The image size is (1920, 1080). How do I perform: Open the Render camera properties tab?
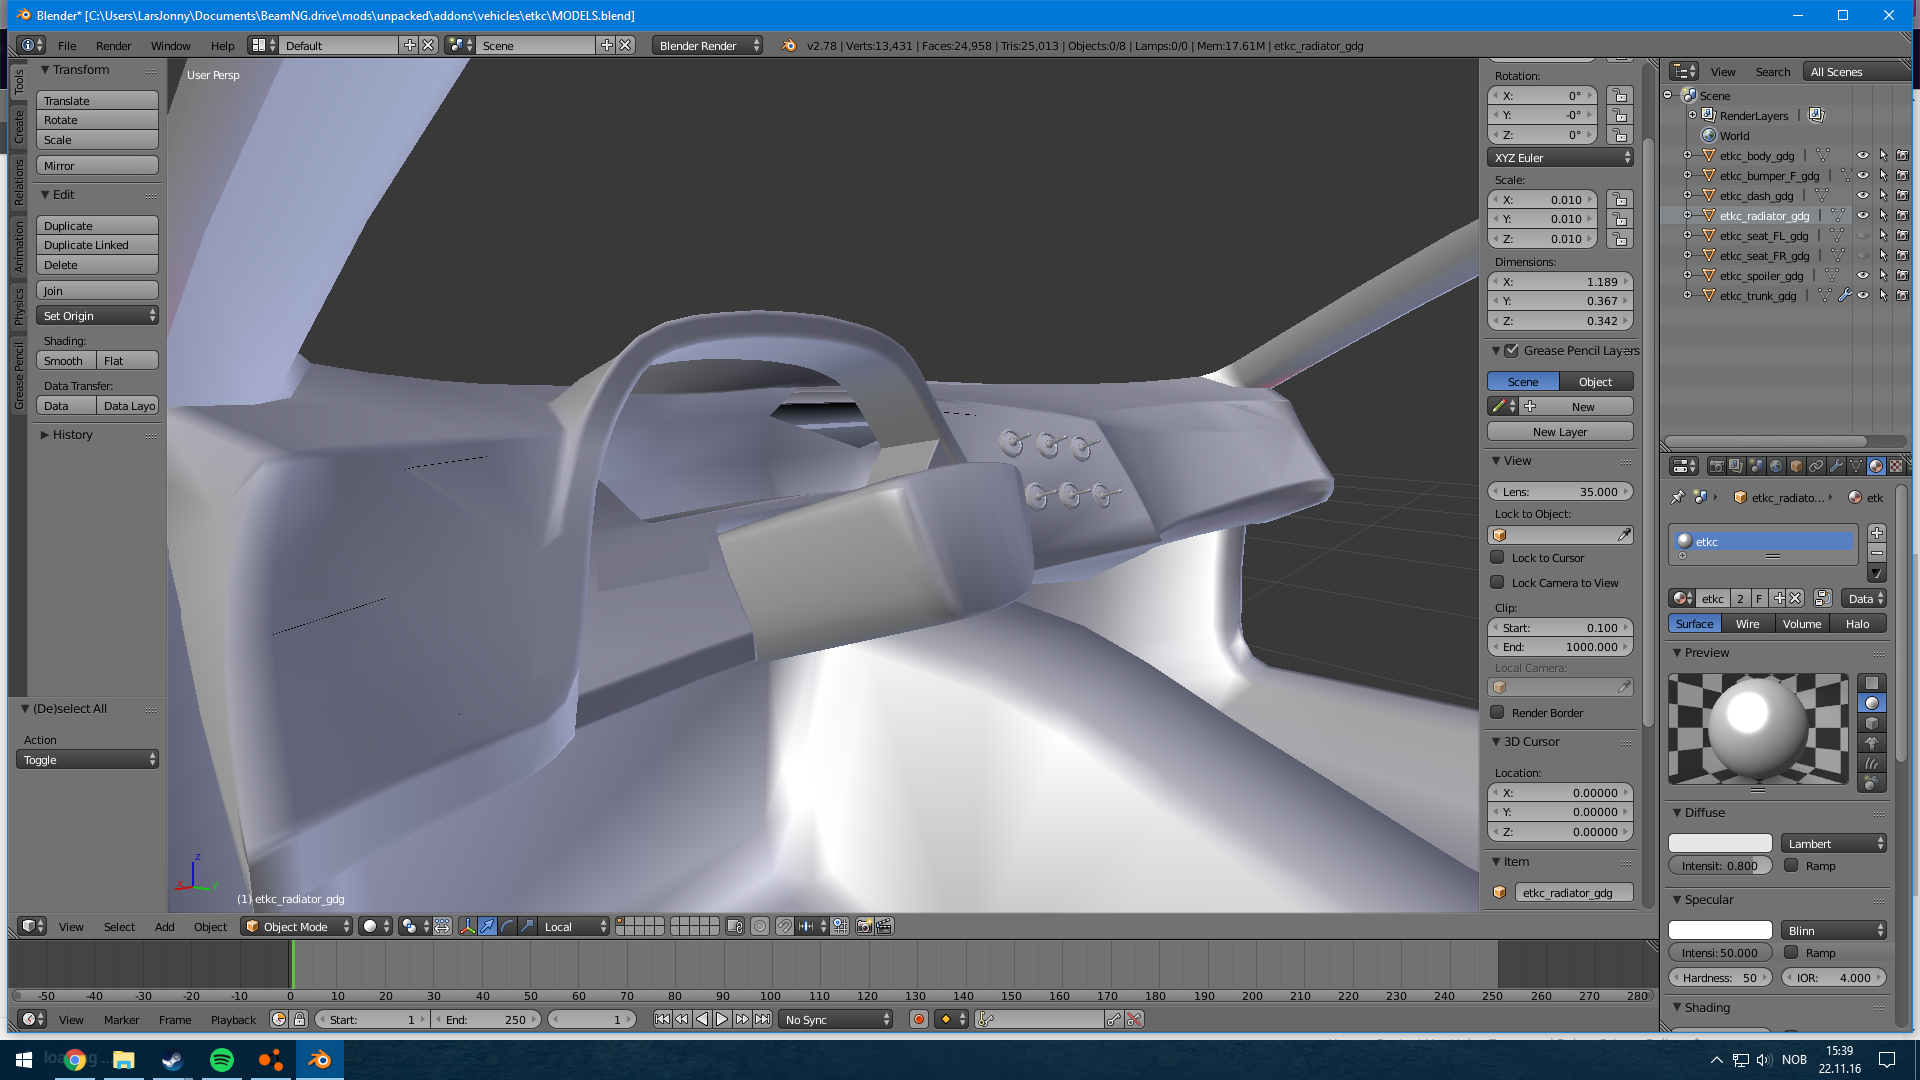pos(1716,466)
